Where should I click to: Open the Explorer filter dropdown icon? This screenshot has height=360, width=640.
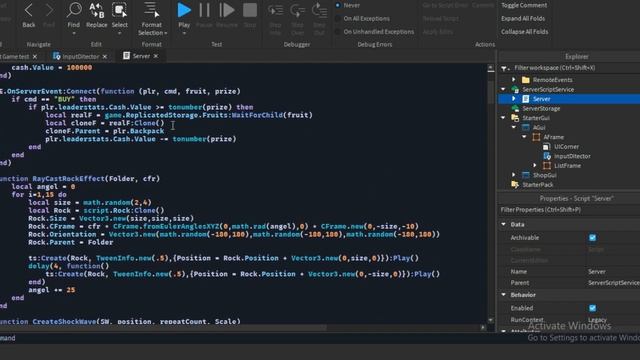pyautogui.click(x=504, y=68)
